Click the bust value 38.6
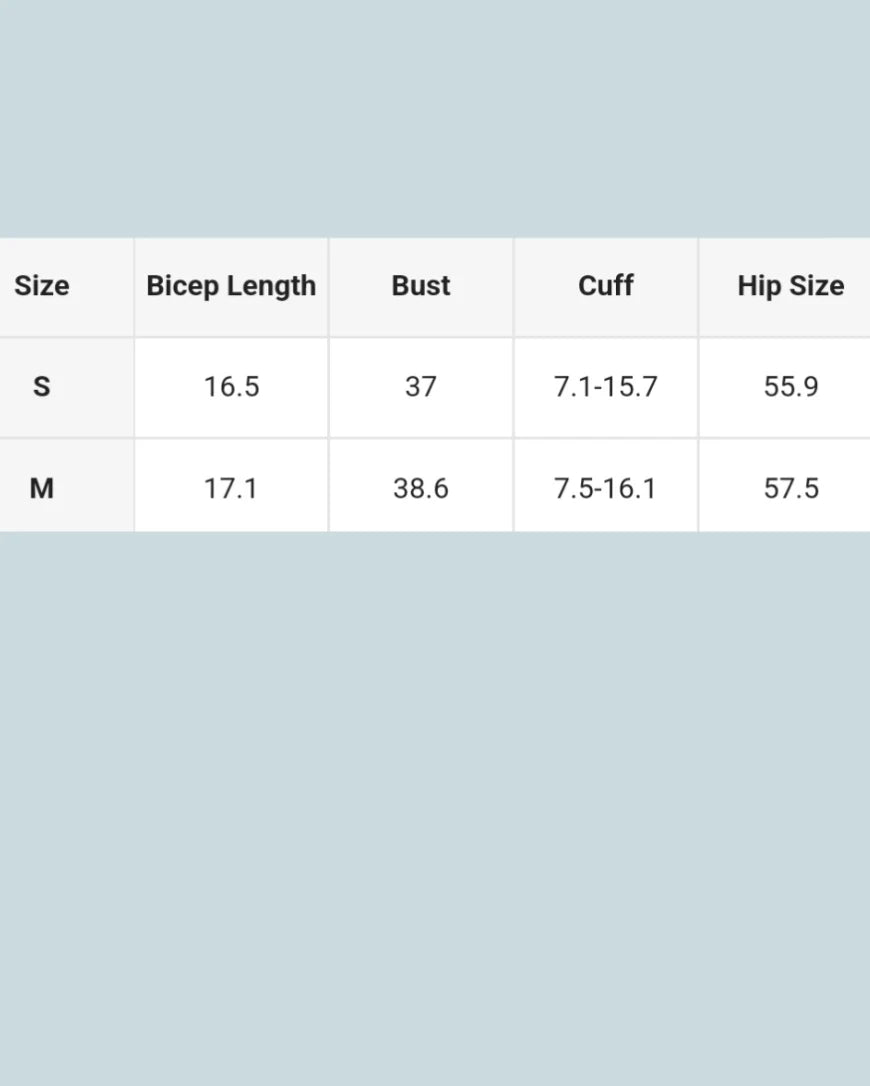Viewport: 870px width, 1086px height. tap(421, 489)
